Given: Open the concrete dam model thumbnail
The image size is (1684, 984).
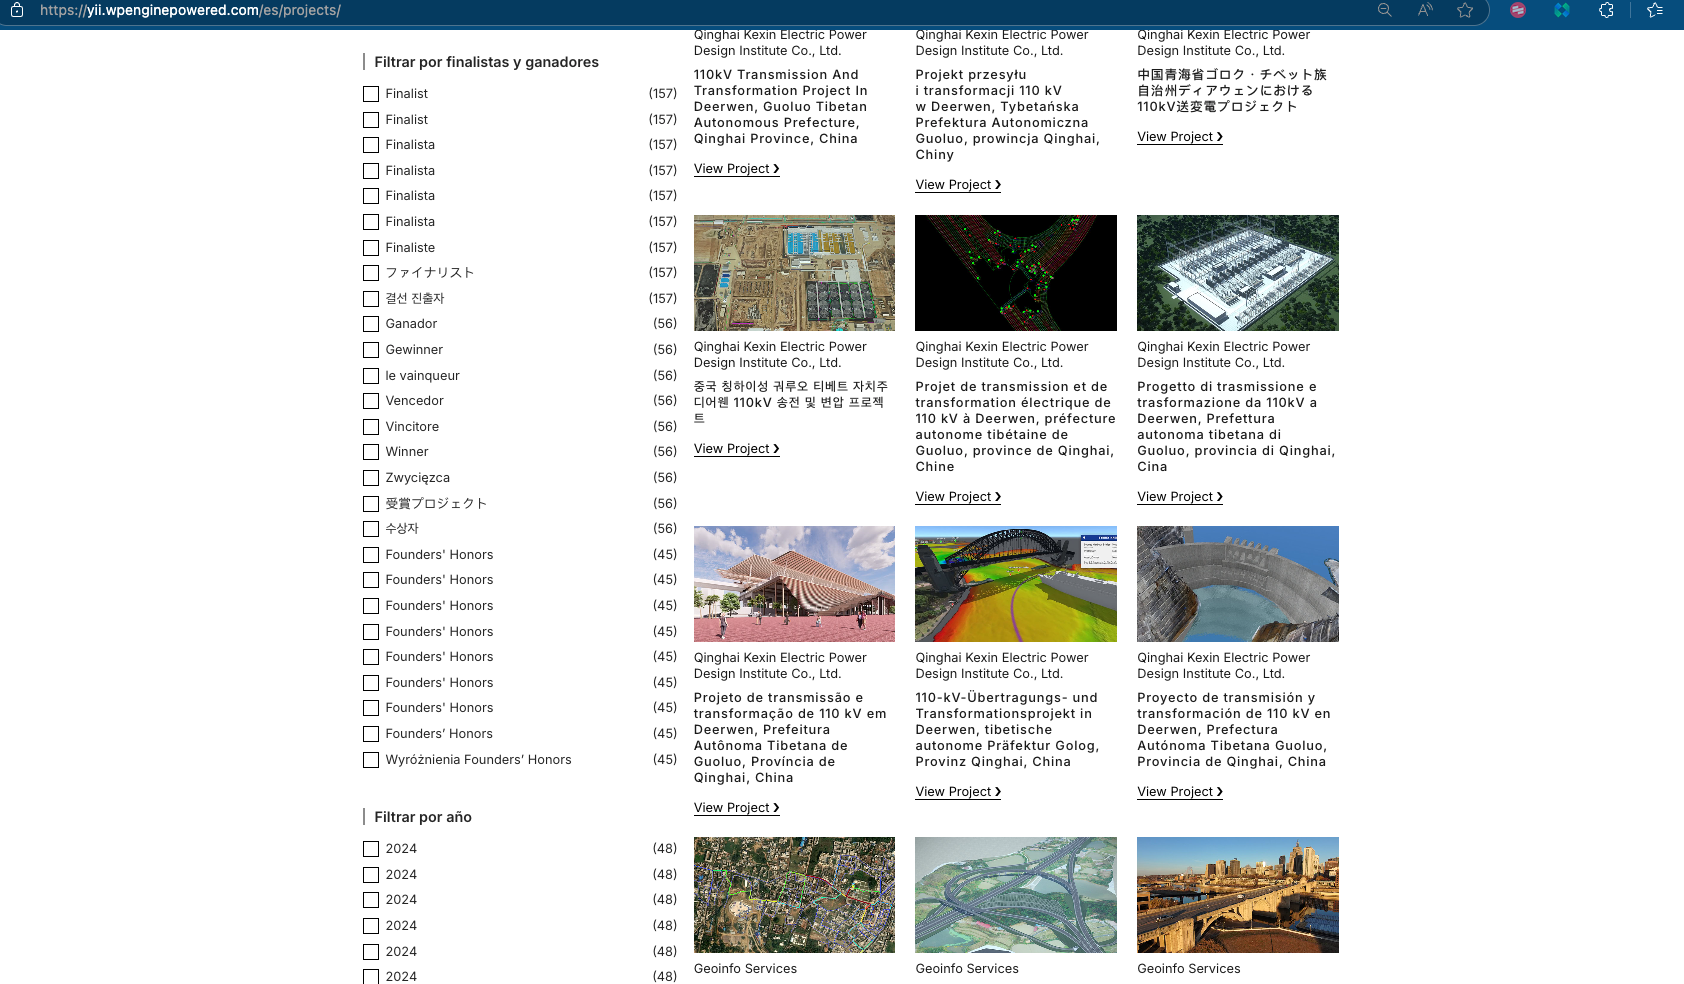Looking at the screenshot, I should tap(1238, 584).
